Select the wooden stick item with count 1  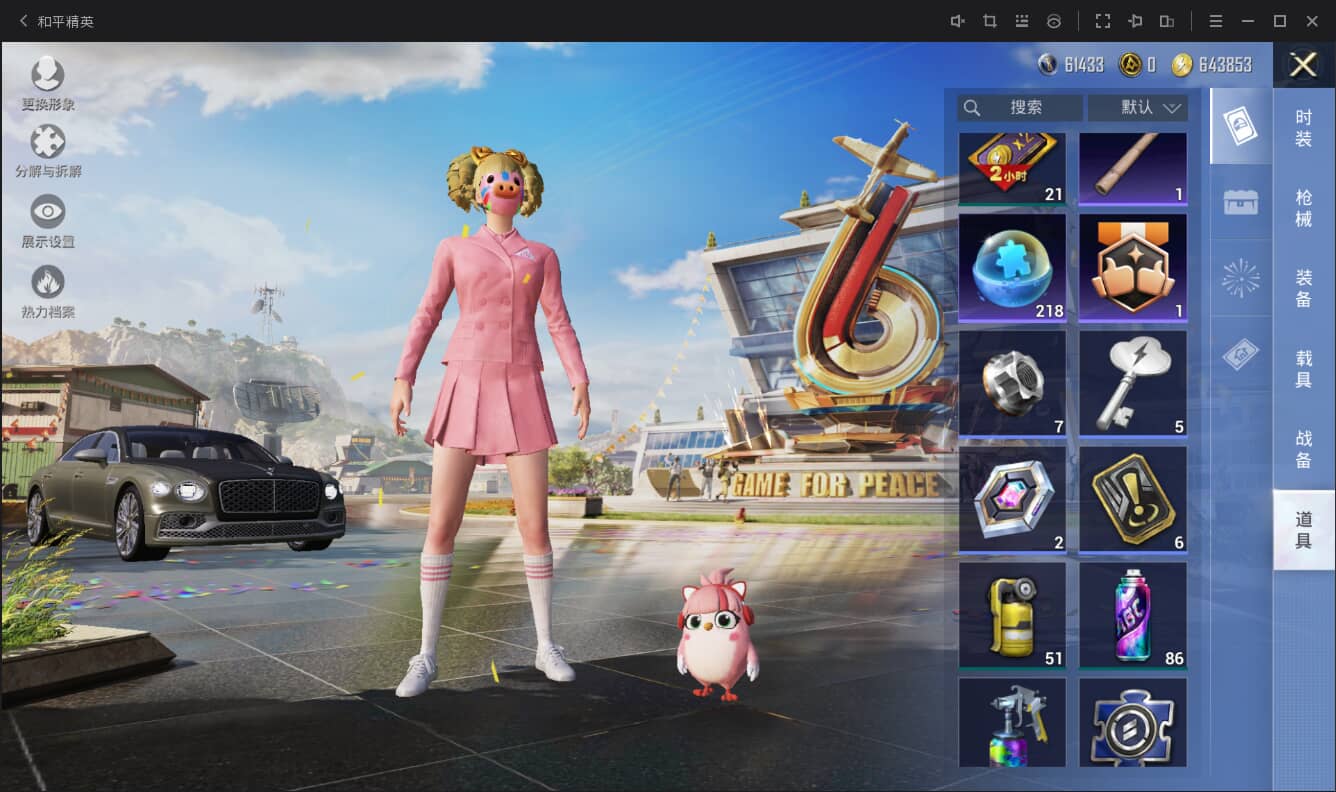pyautogui.click(x=1133, y=169)
